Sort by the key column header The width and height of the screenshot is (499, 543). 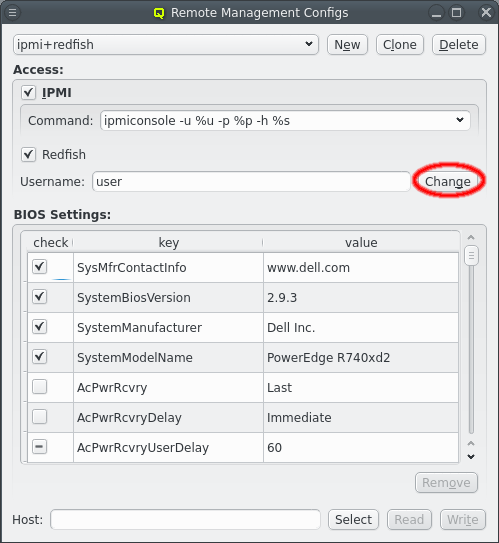[168, 242]
